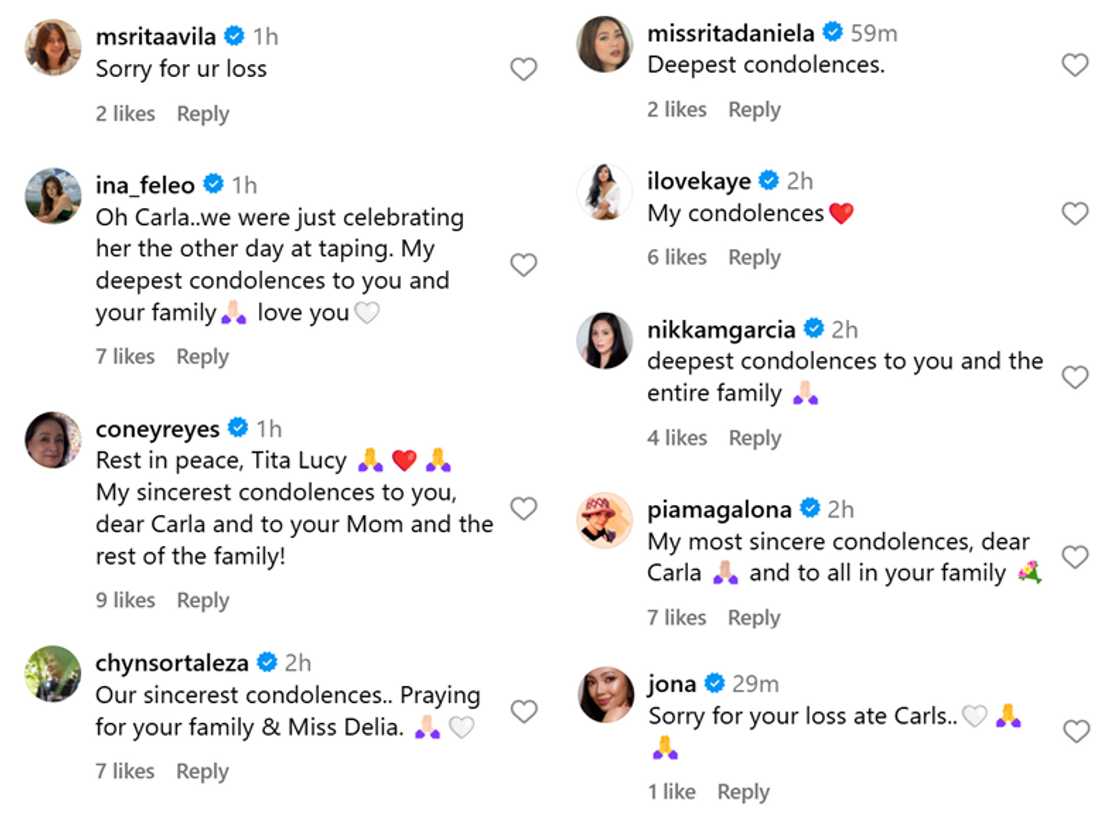Open the nikkamgarcia username link
The width and height of the screenshot is (1120, 827).
click(721, 330)
